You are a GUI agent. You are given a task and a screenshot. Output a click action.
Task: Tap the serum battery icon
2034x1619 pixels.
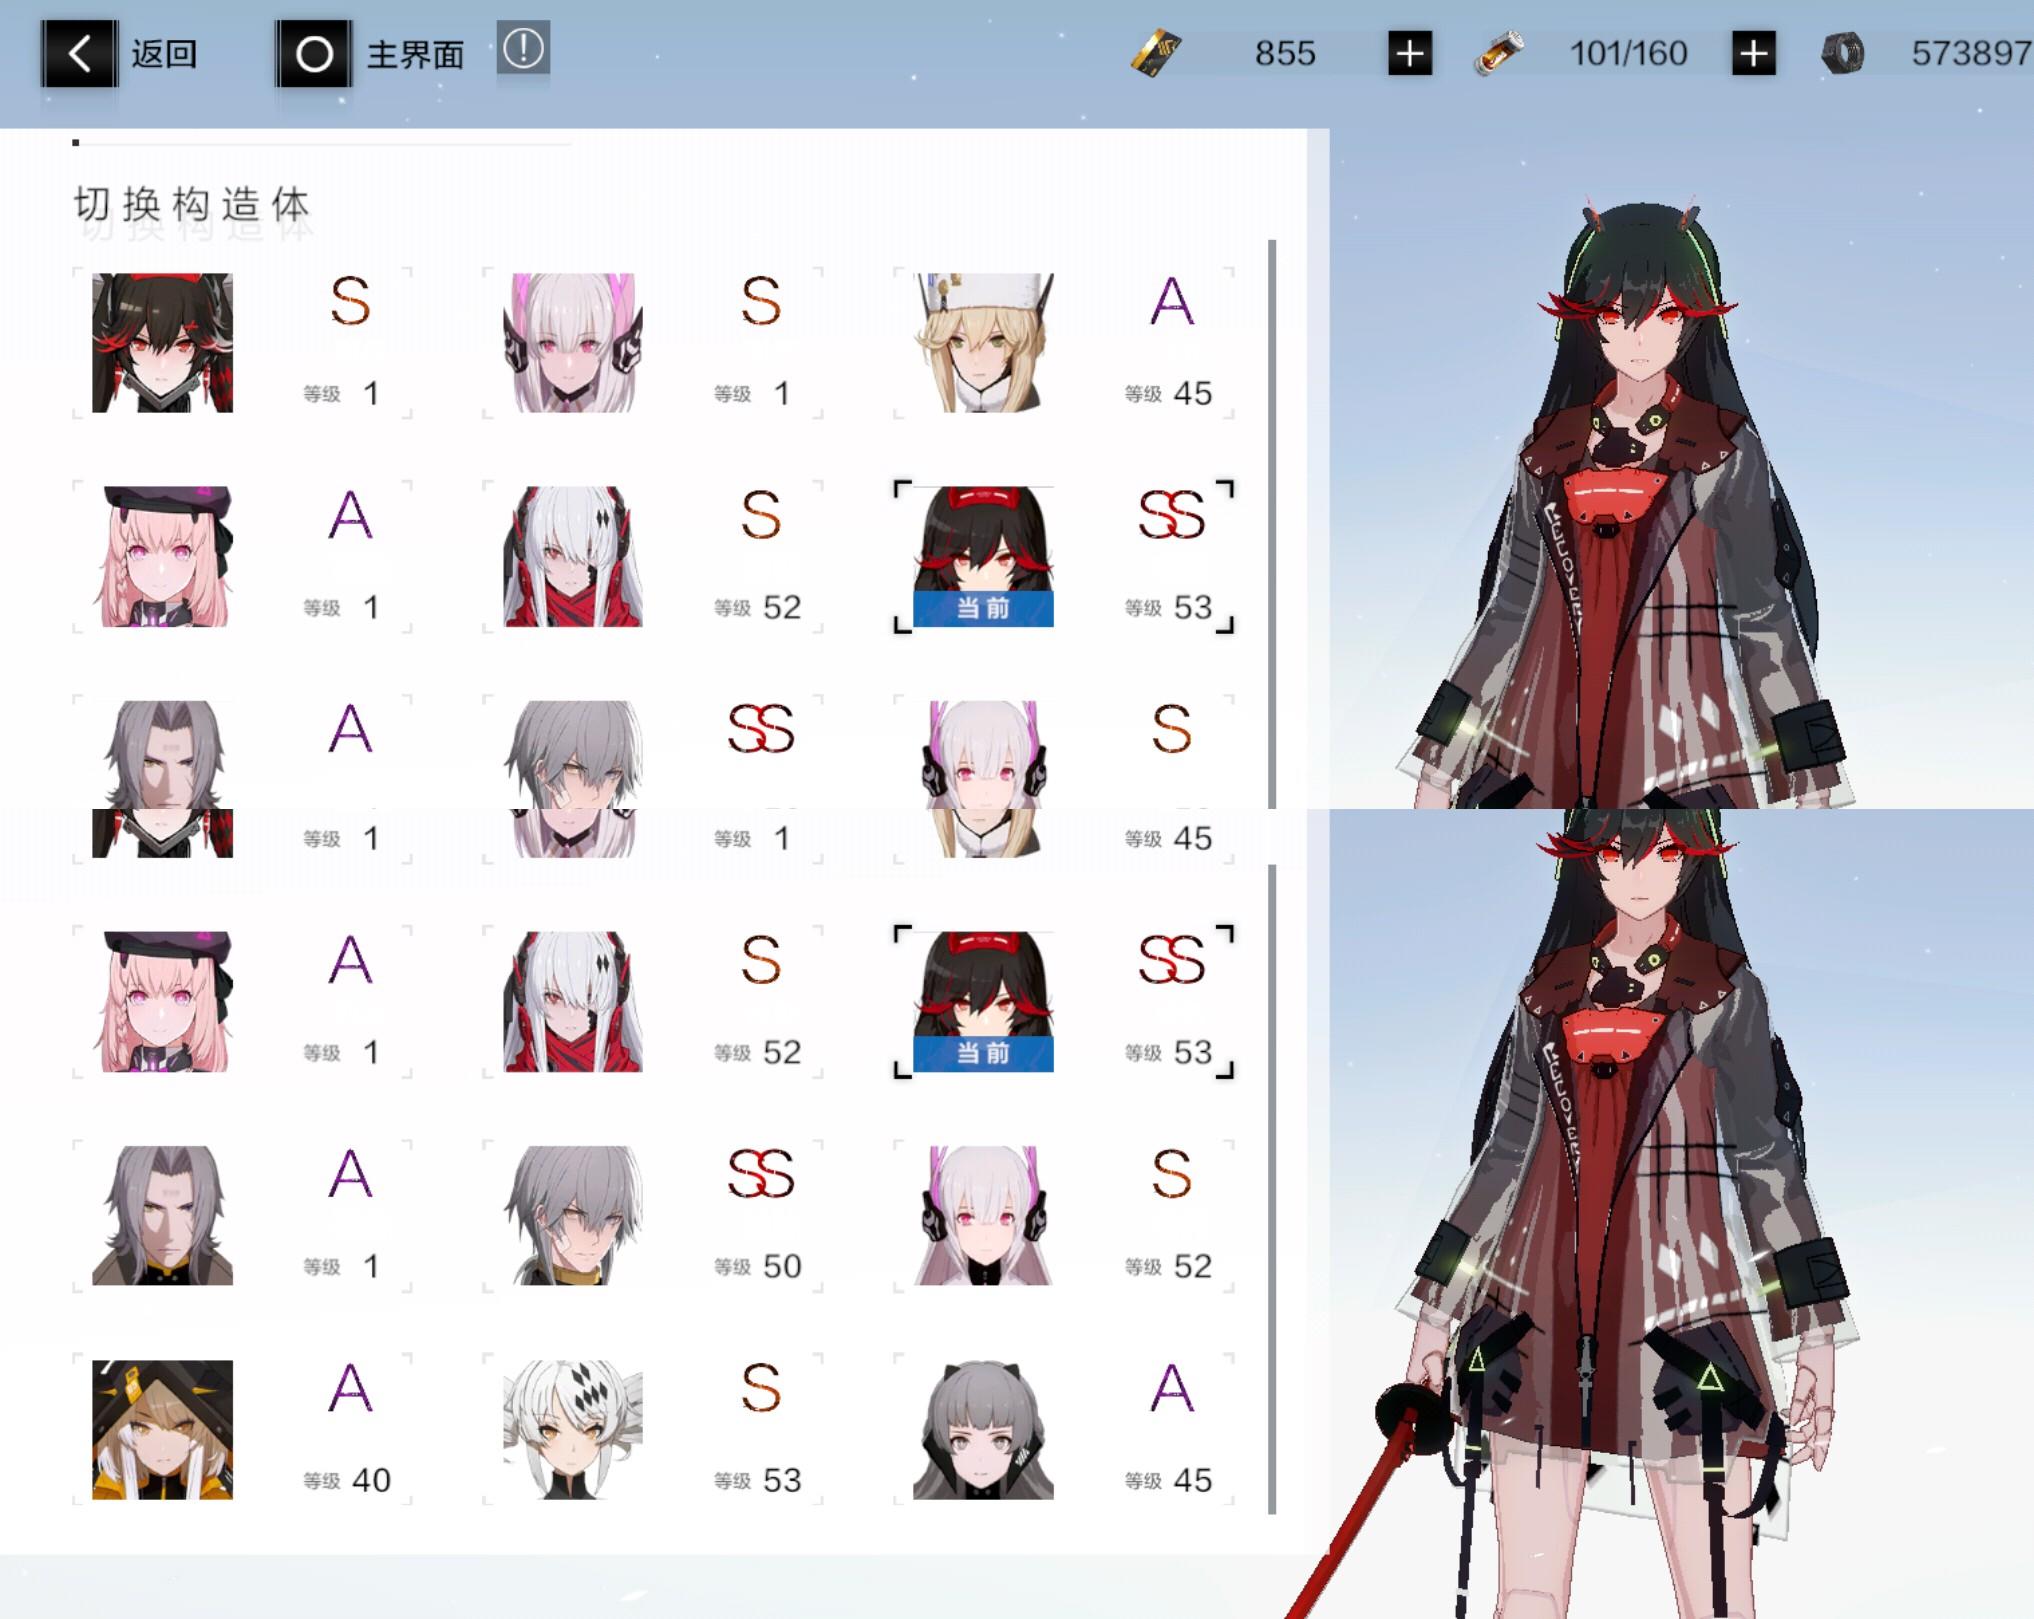[1499, 53]
